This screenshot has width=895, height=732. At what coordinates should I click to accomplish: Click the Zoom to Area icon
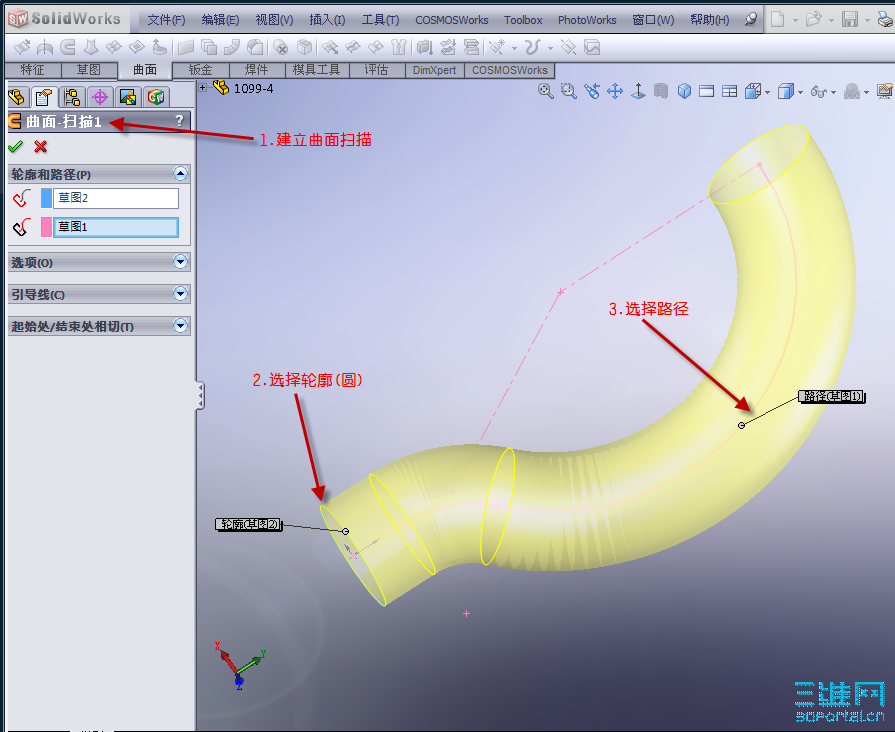569,91
